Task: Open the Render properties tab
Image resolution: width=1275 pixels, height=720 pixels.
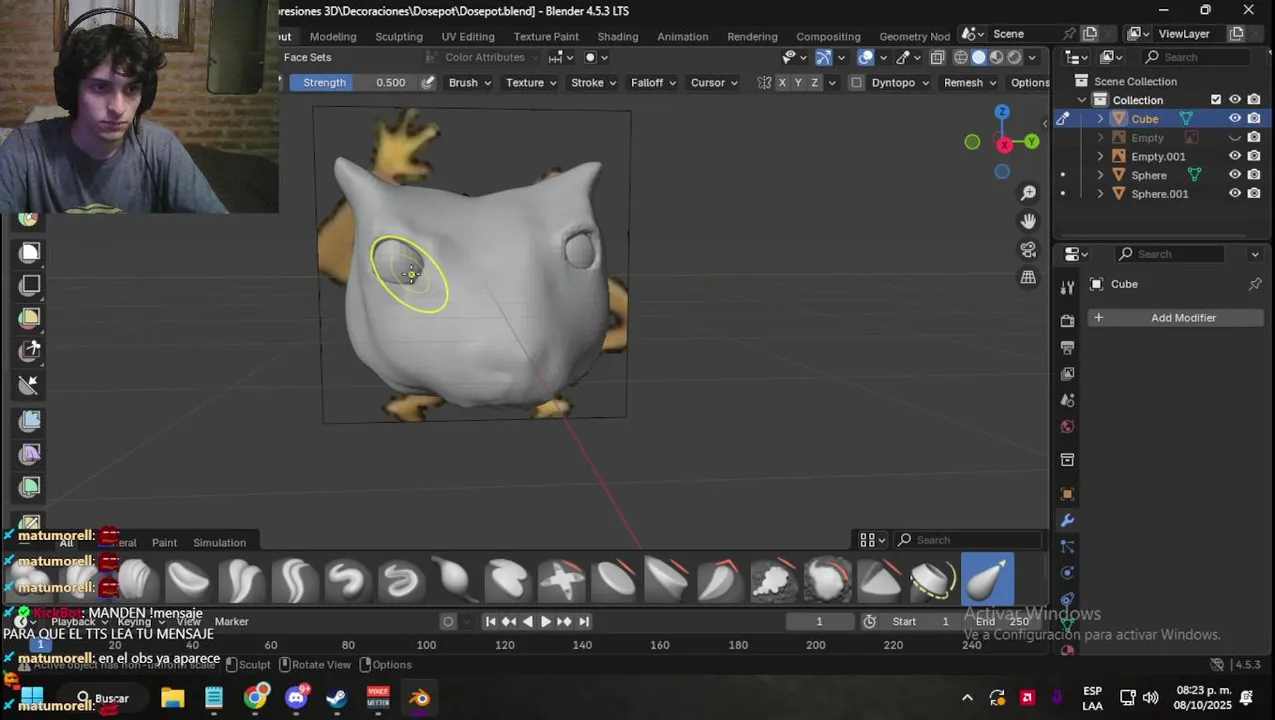Action: tap(1067, 320)
